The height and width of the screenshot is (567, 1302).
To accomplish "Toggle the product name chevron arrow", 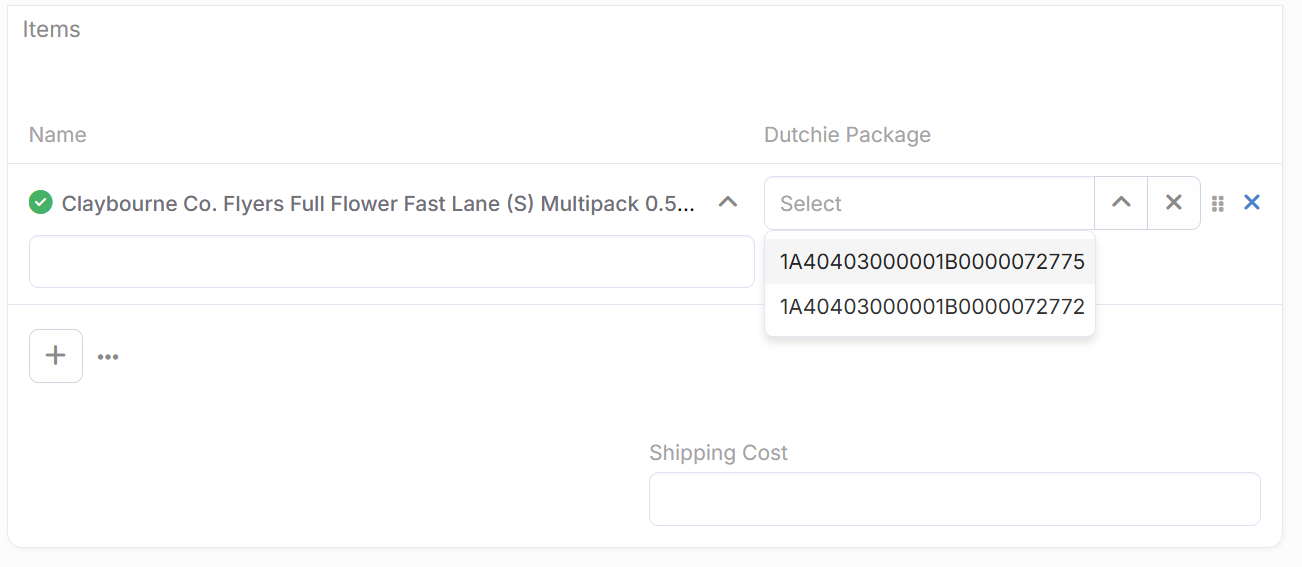I will point(728,203).
